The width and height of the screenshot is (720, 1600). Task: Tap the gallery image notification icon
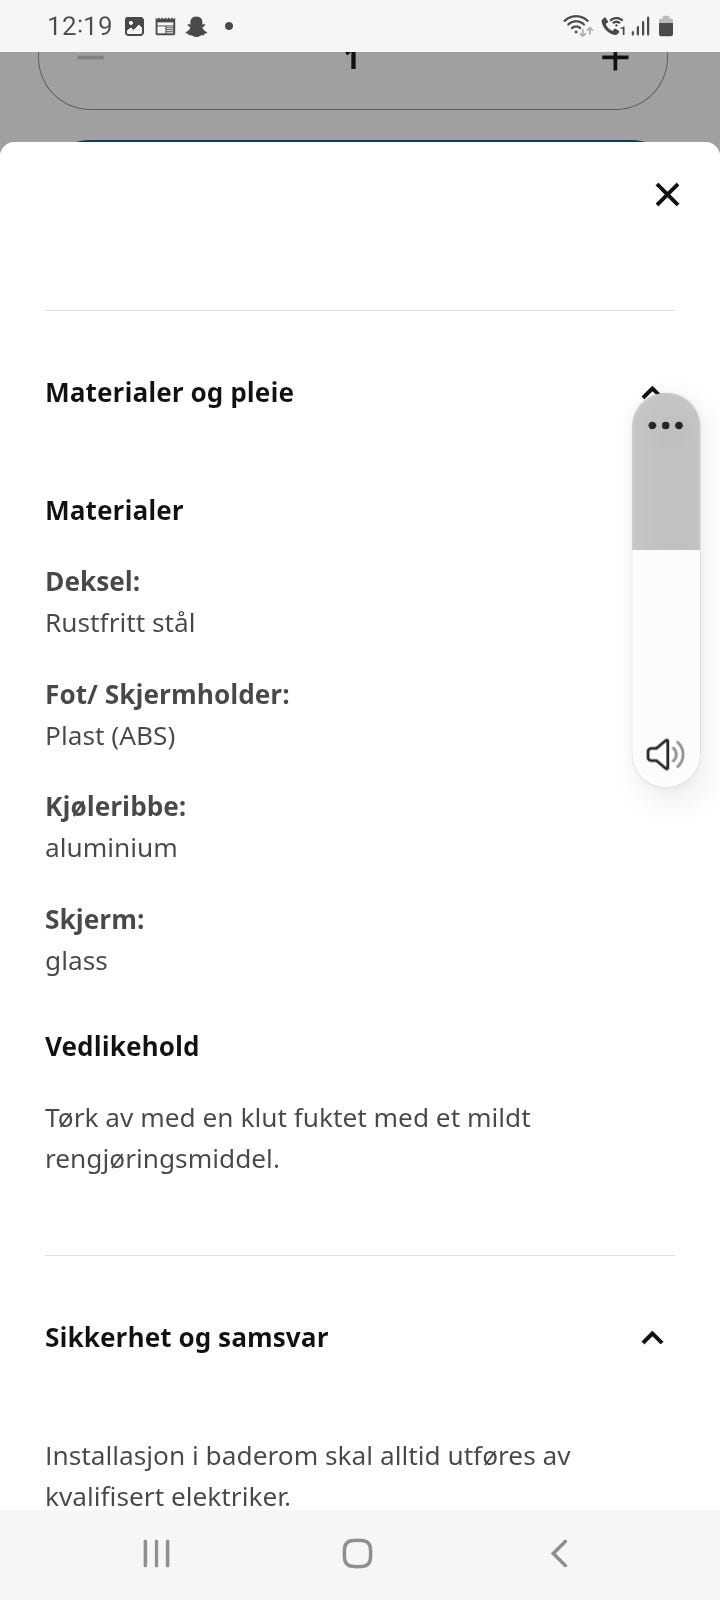pos(134,27)
